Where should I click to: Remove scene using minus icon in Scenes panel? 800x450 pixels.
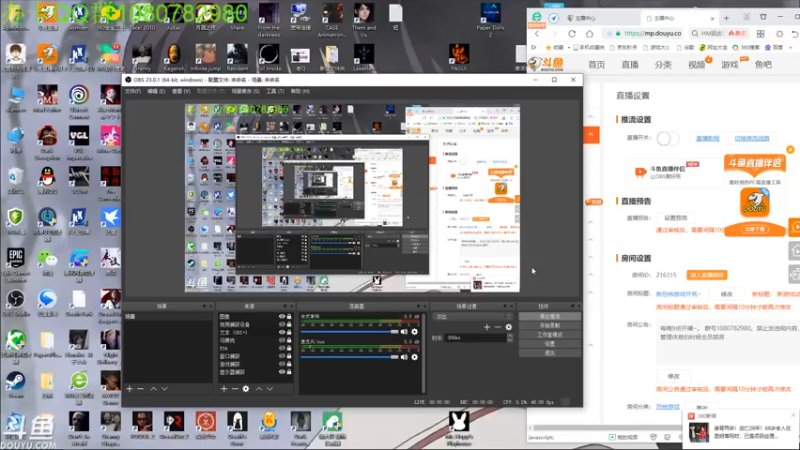click(140, 389)
